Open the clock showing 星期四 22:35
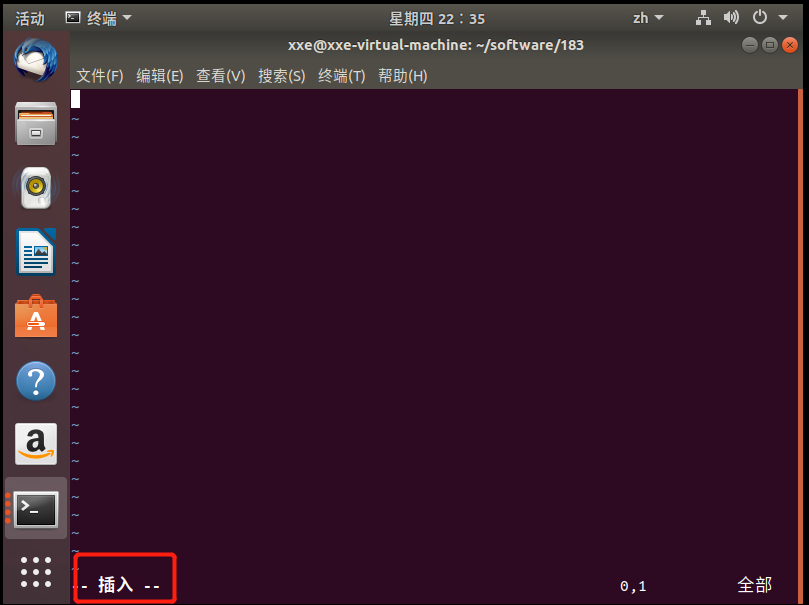The height and width of the screenshot is (605, 809). tap(436, 19)
